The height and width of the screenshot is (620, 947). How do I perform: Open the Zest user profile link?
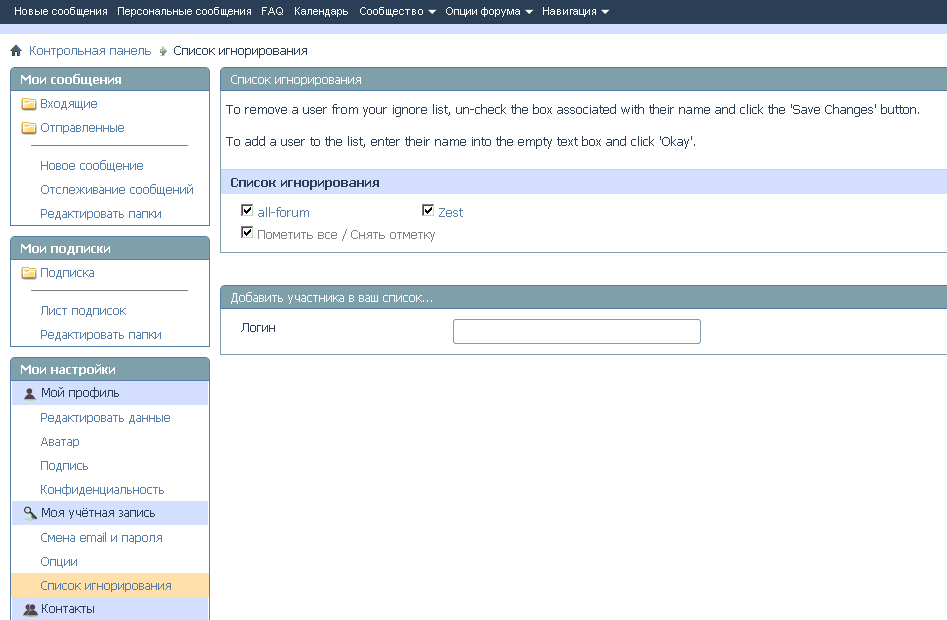click(451, 213)
